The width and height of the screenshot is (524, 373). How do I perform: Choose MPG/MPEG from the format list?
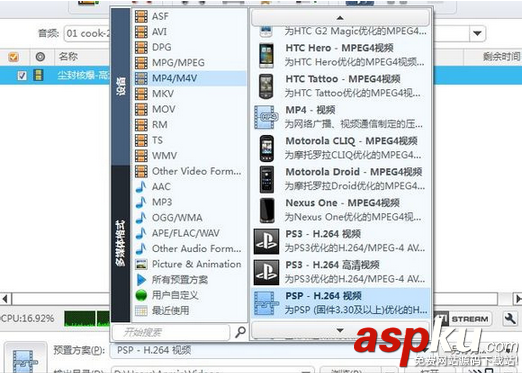190,63
